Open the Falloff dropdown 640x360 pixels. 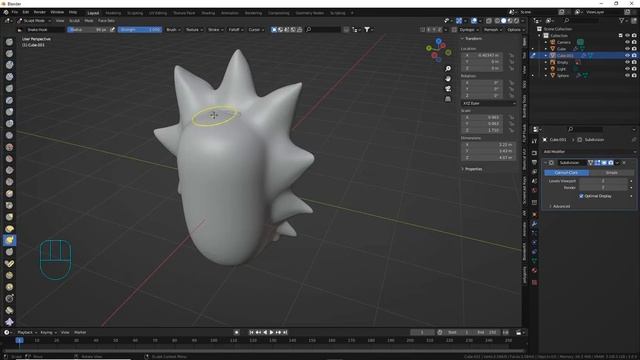(x=236, y=30)
